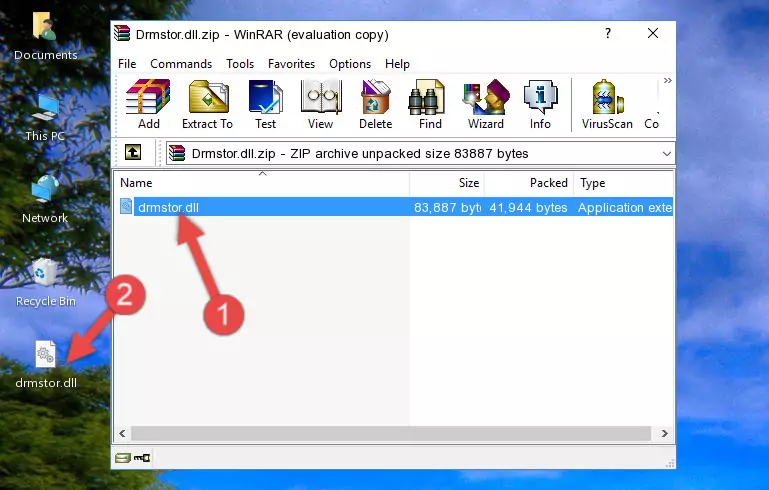Click the Delete toolbar icon
Viewport: 769px width, 490px height.
point(375,104)
